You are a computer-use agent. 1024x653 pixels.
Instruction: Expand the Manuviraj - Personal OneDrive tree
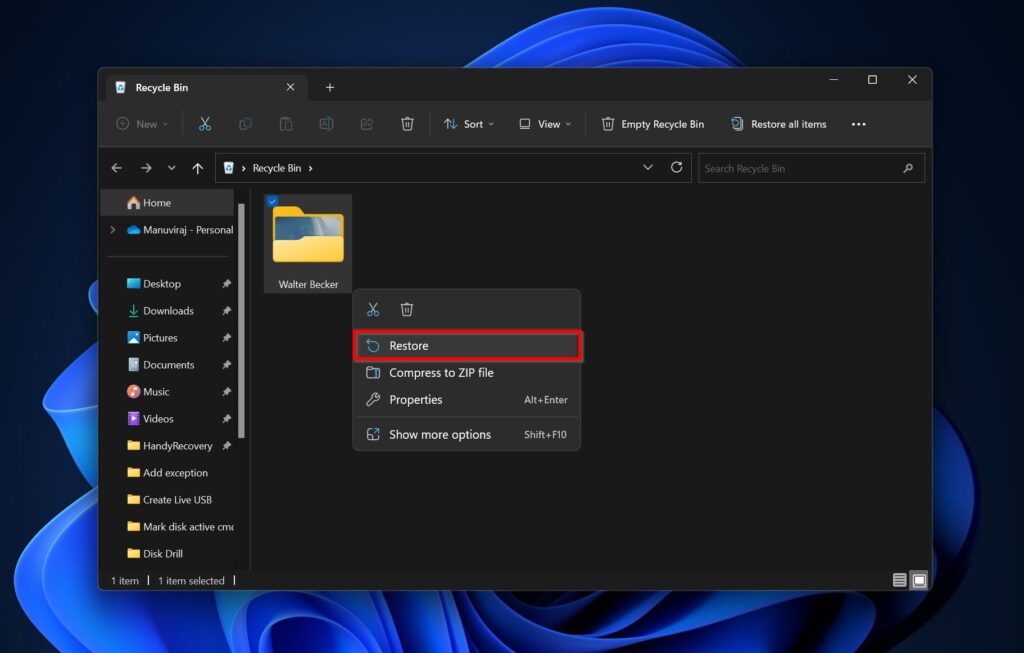coord(112,230)
